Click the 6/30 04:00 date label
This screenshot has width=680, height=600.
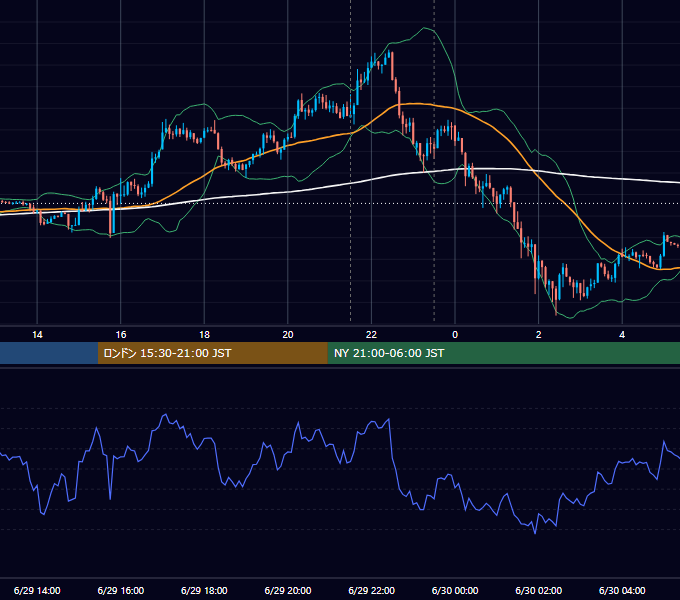click(x=622, y=590)
